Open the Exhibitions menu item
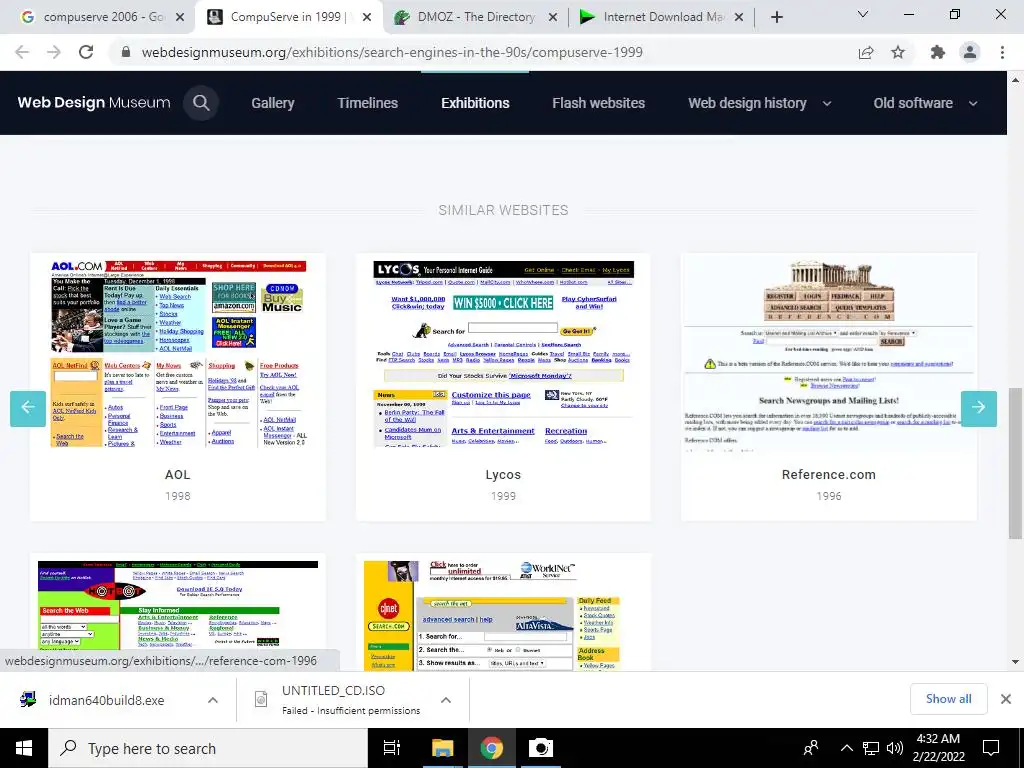Image resolution: width=1024 pixels, height=768 pixels. [x=475, y=103]
